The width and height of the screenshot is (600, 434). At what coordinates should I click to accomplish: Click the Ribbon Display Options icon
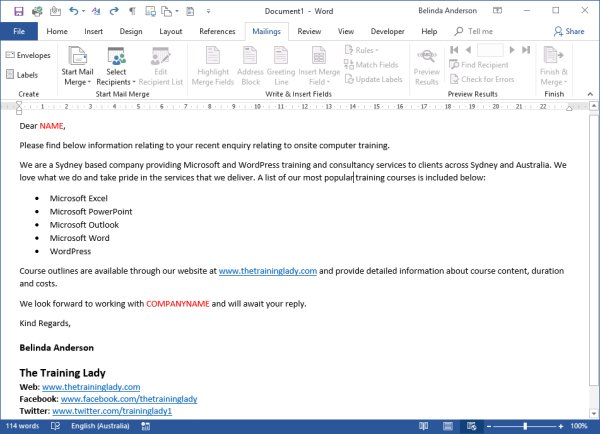[x=497, y=11]
